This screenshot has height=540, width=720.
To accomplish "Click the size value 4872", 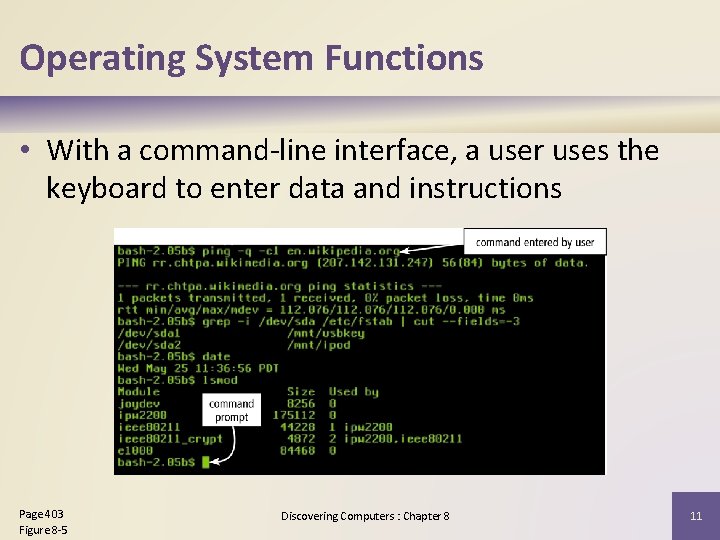I will 301,439.
